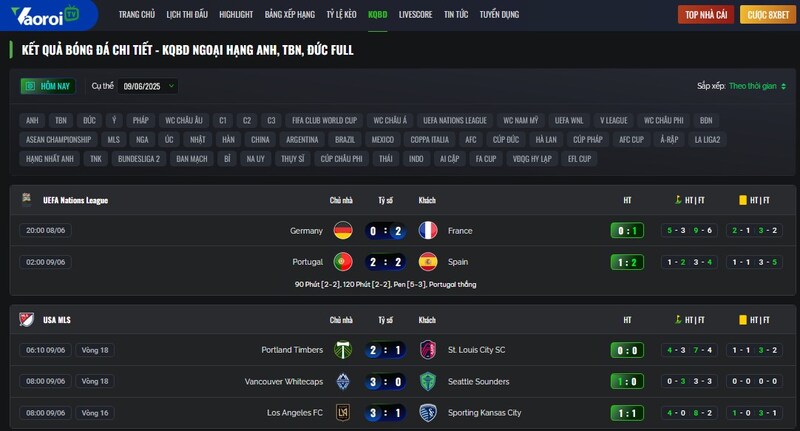Click the Vaoroi TV logo
Viewport: 800px width, 431px height.
pos(45,15)
